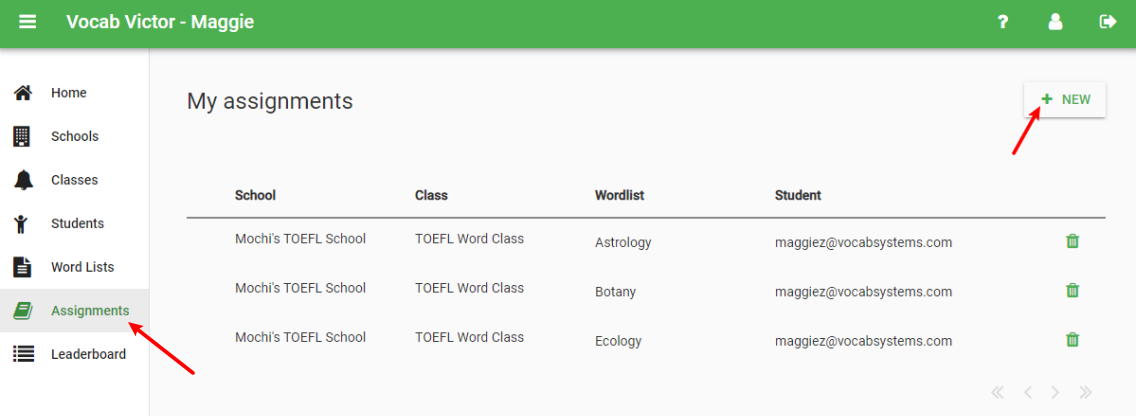This screenshot has width=1136, height=416.
Task: Open the user profile icon
Action: pyautogui.click(x=1055, y=22)
